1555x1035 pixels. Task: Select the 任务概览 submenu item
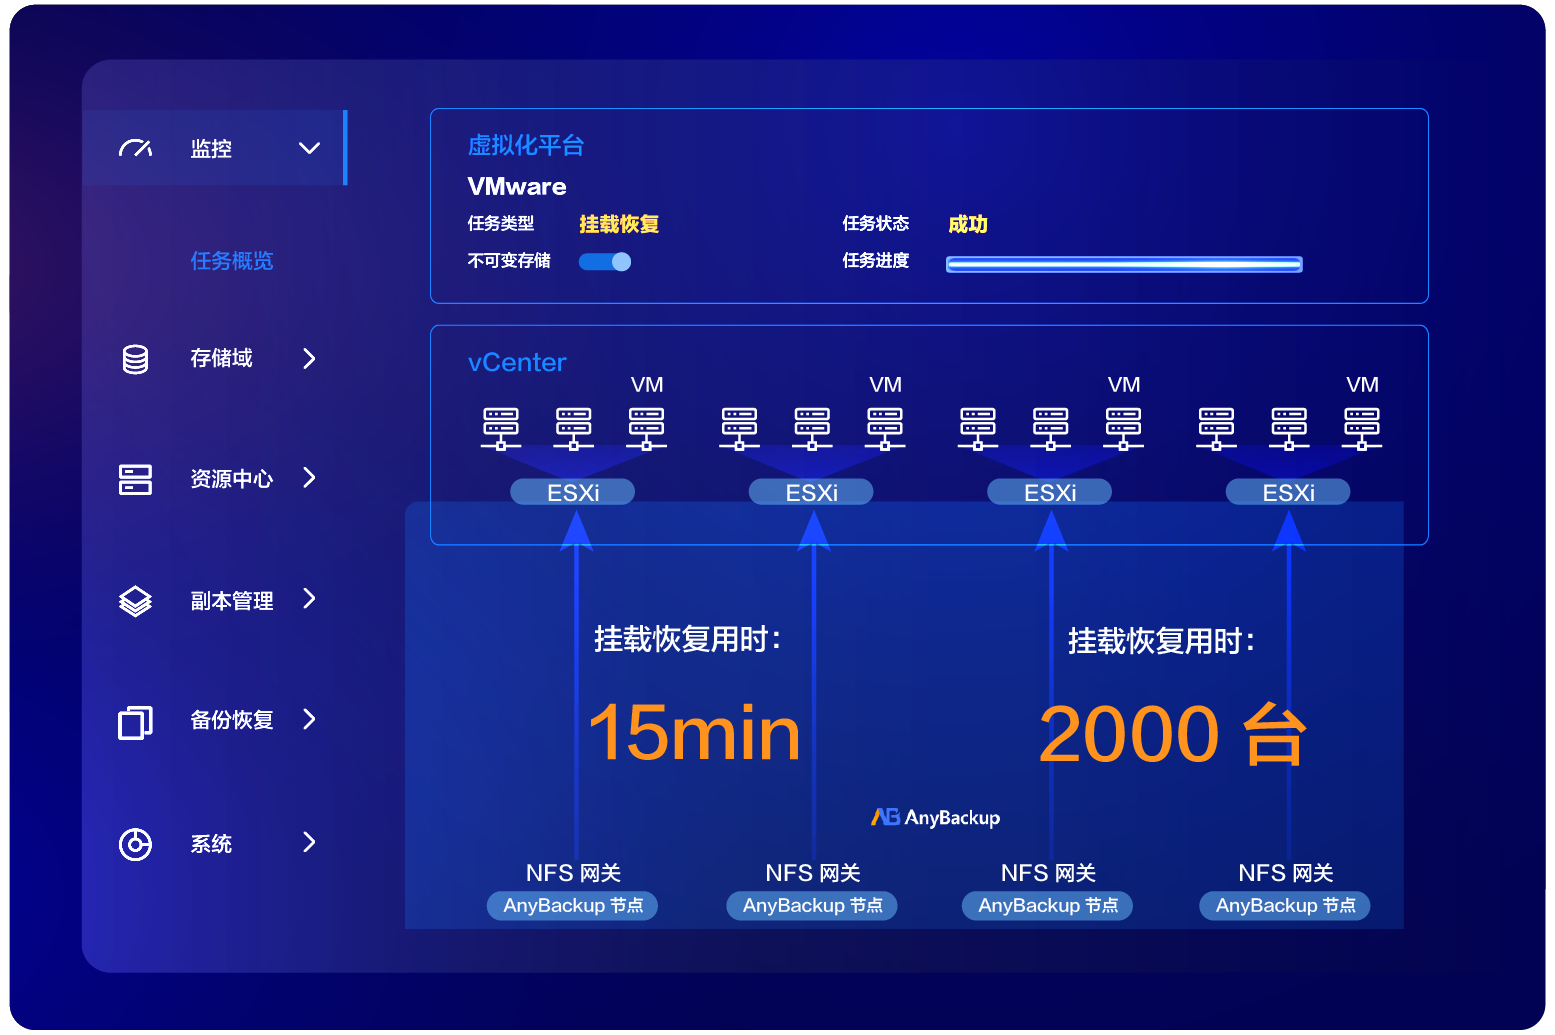[x=232, y=261]
